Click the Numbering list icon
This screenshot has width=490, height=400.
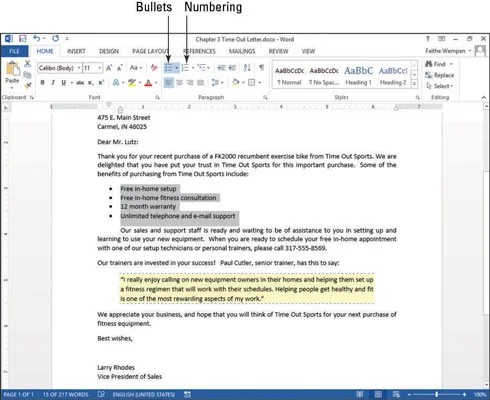[185, 68]
